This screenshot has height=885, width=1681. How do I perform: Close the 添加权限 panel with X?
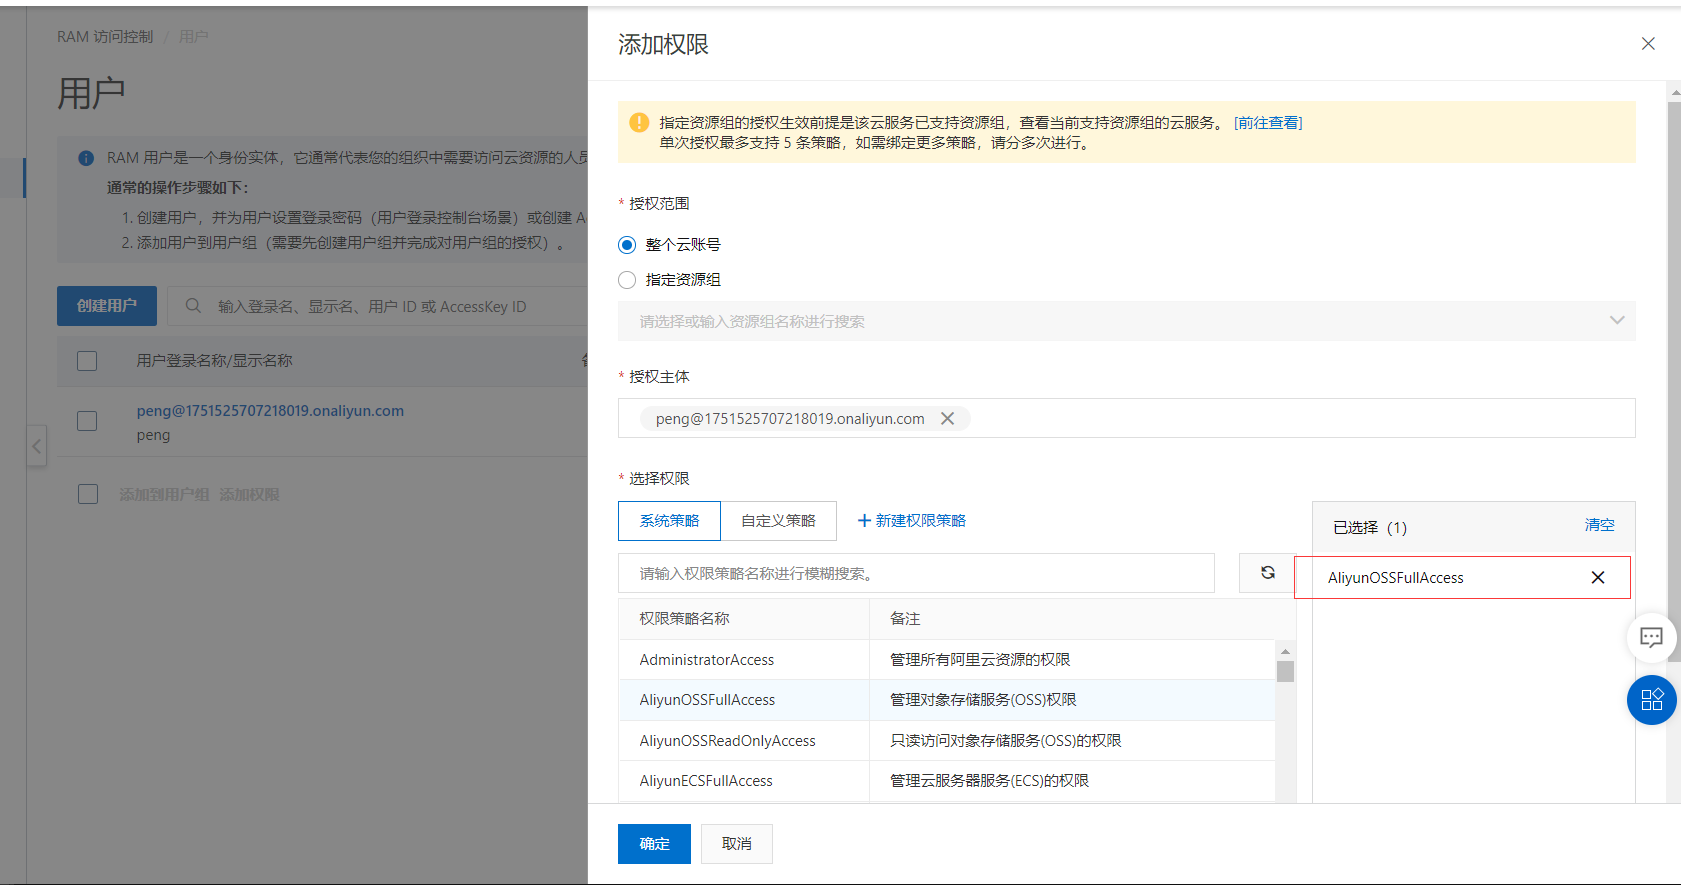click(1648, 44)
